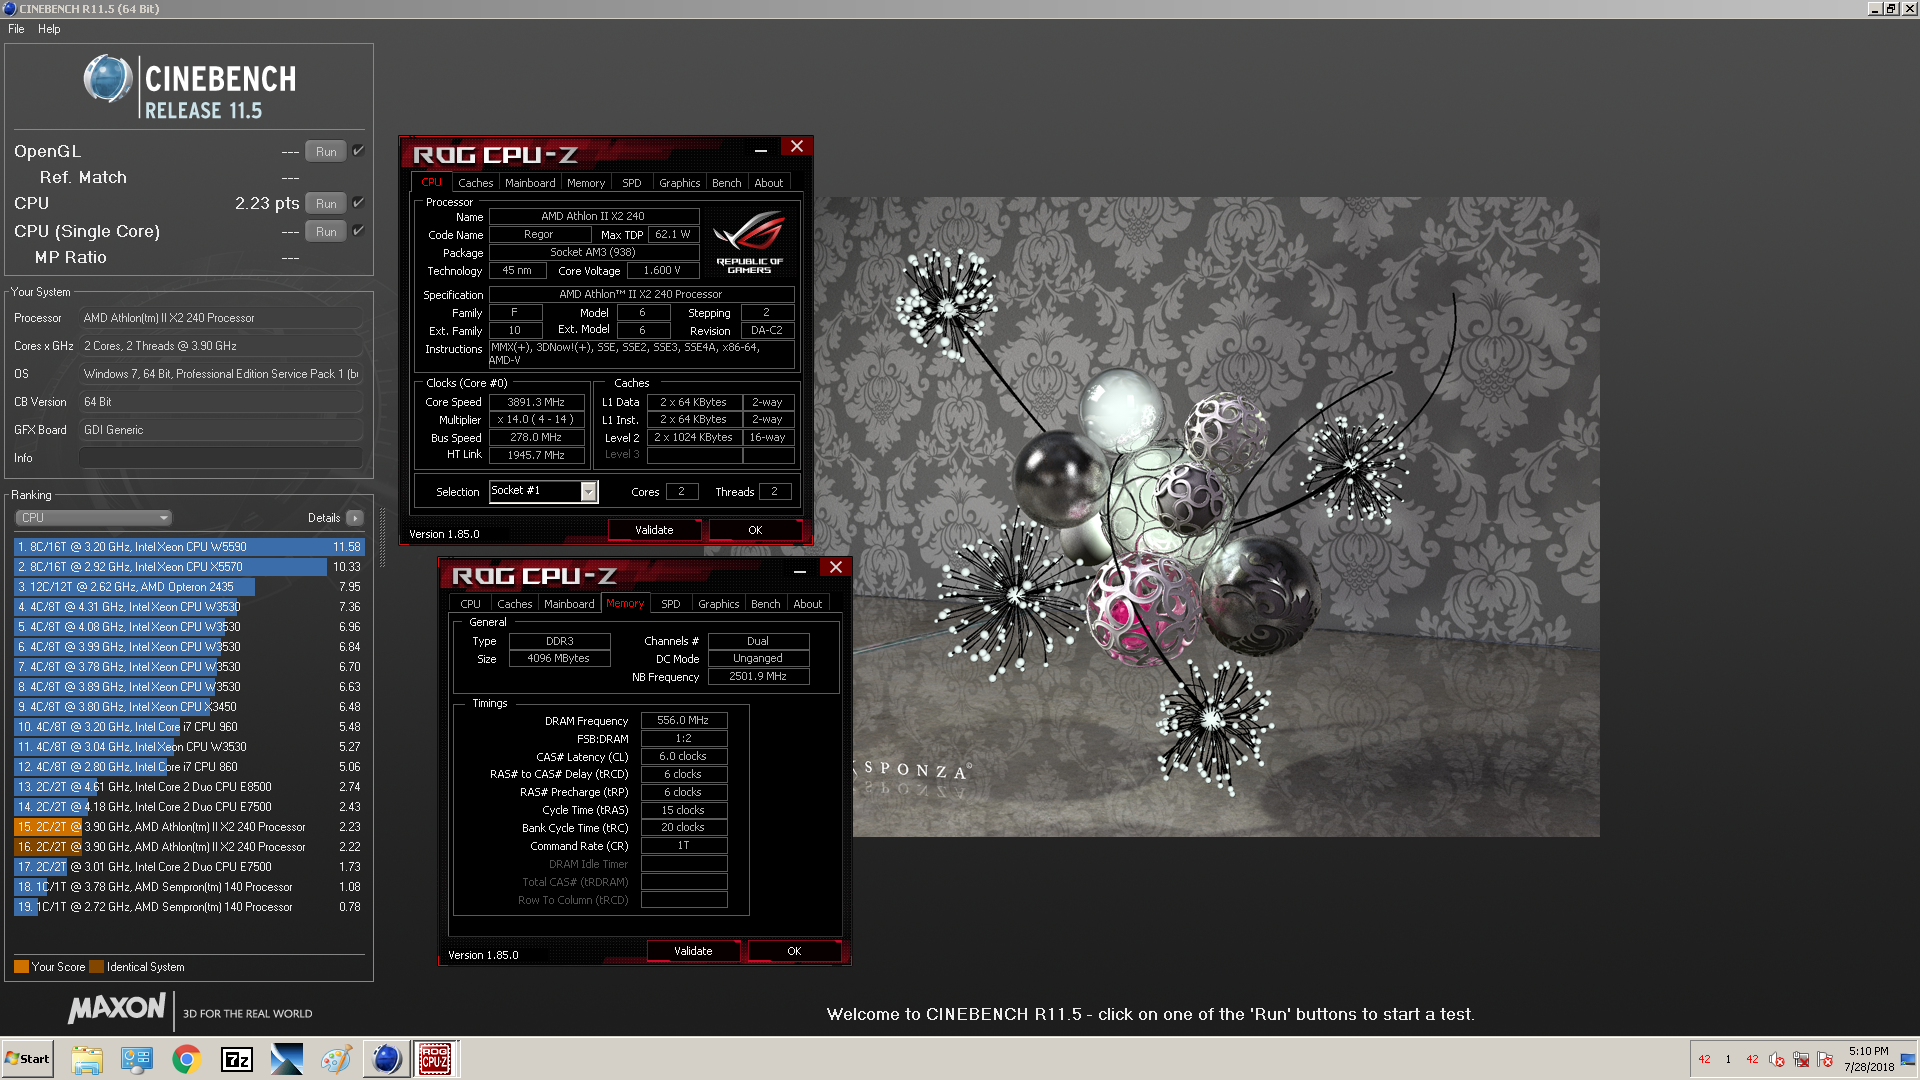1920x1080 pixels.
Task: Run the CPU (Single Core) benchmark
Action: (x=326, y=232)
